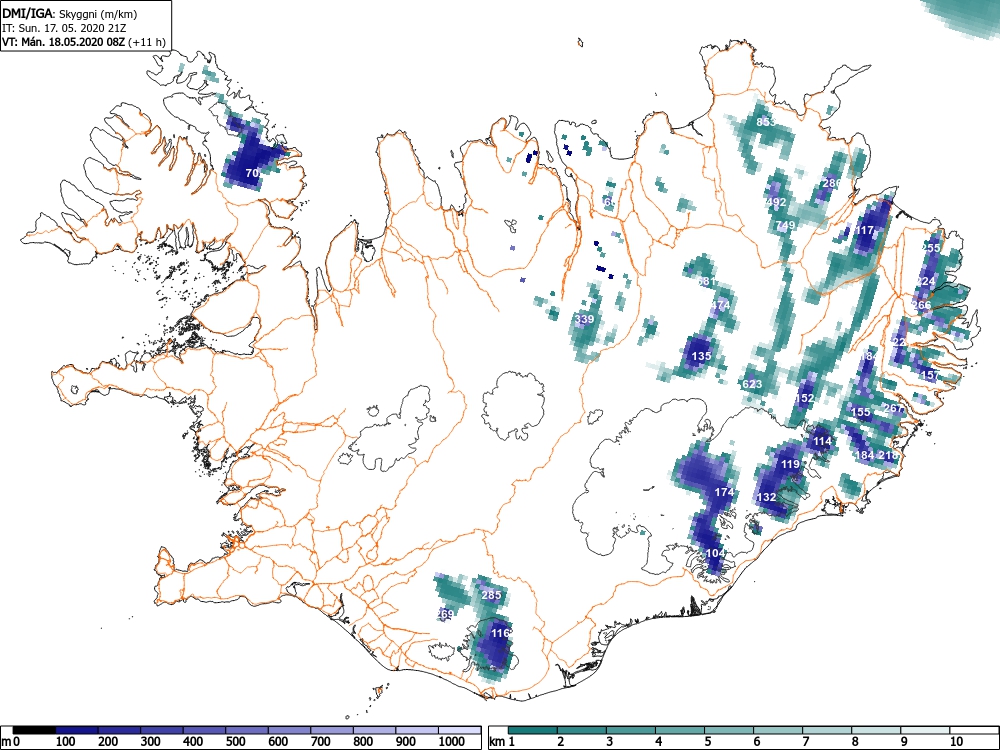Screen dimensions: 1000x750
Task: Click the pale lavender 900–1000 m legend swatch
Action: coord(417,730)
